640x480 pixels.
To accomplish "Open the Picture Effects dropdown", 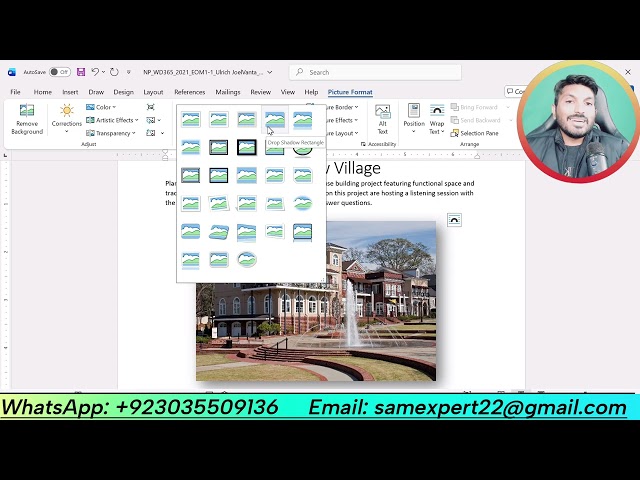I will pyautogui.click(x=342, y=120).
